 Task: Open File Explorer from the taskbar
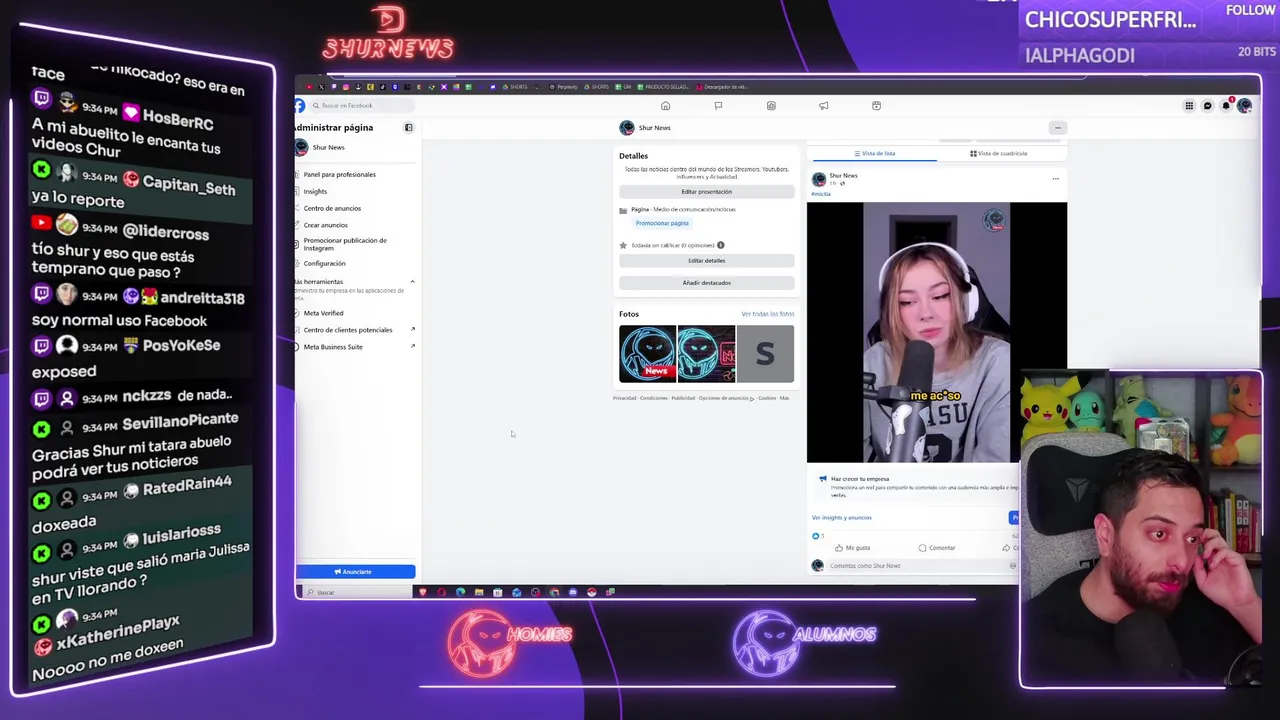coord(479,592)
